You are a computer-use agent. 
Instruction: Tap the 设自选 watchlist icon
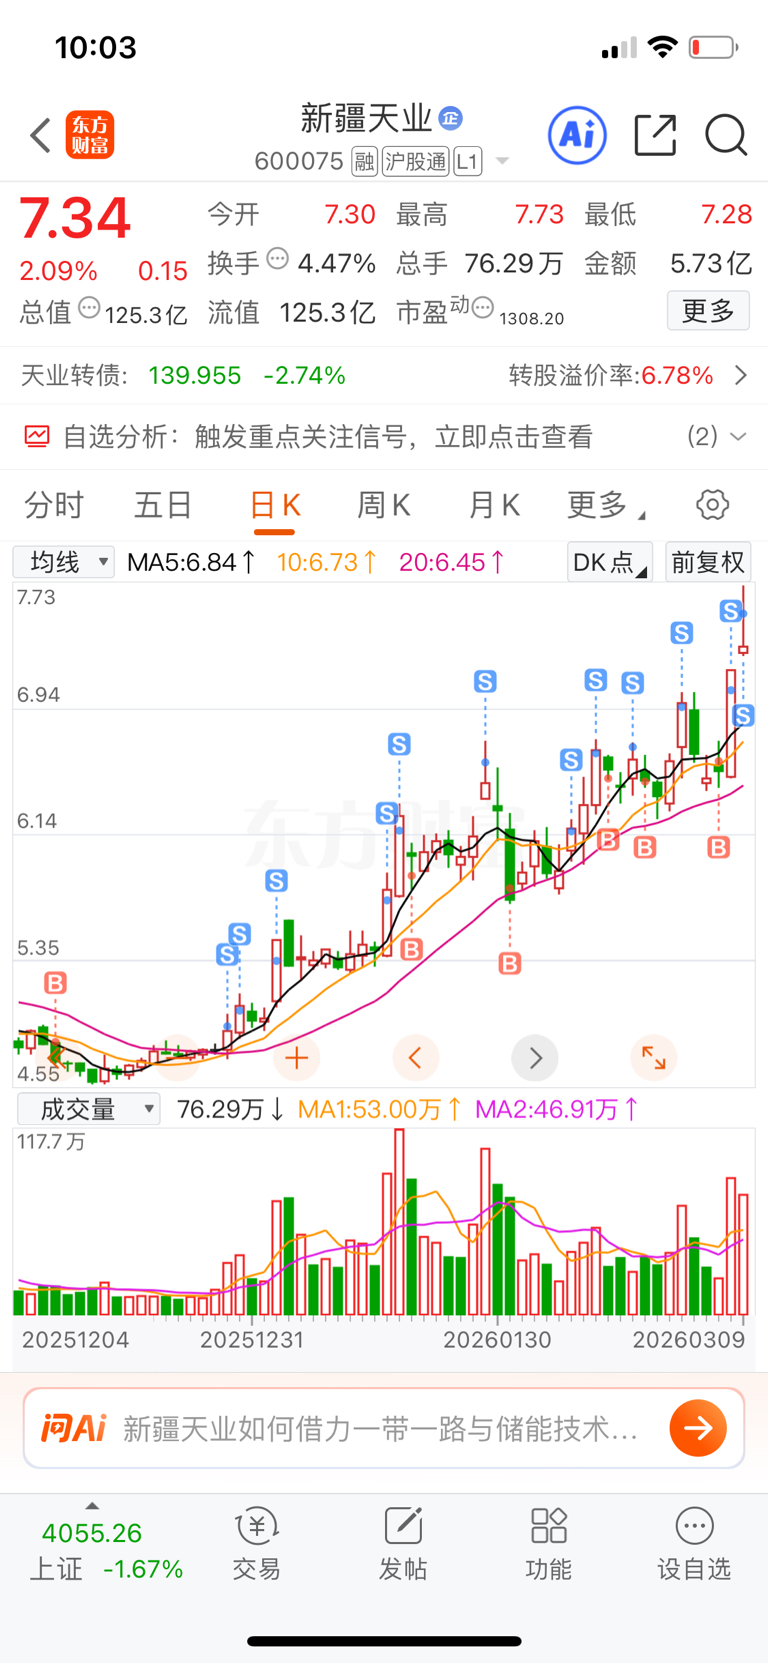click(694, 1545)
